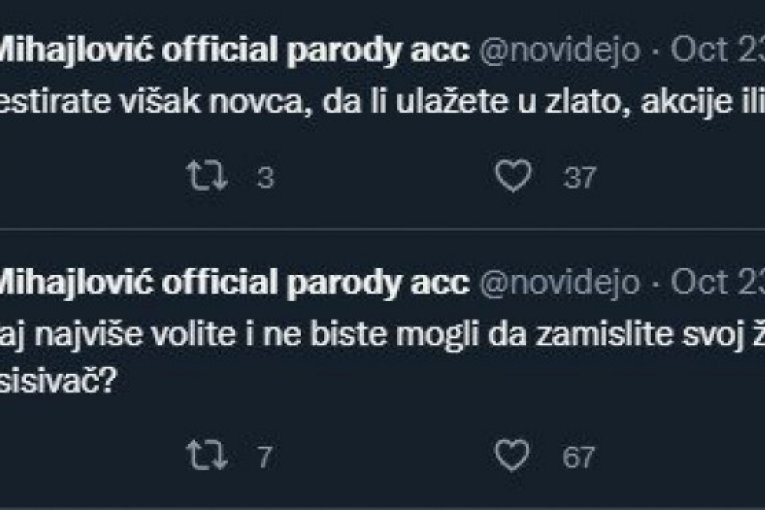Retweet the tweet about investing in zlato
765x510 pixels.
pos(206,177)
